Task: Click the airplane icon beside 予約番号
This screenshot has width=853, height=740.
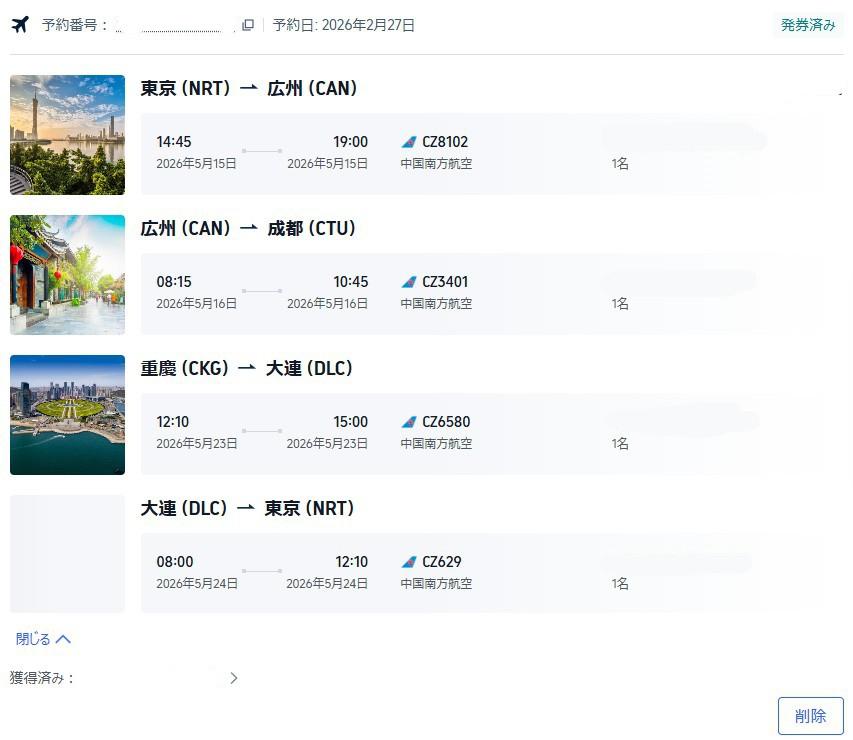Action: point(20,24)
